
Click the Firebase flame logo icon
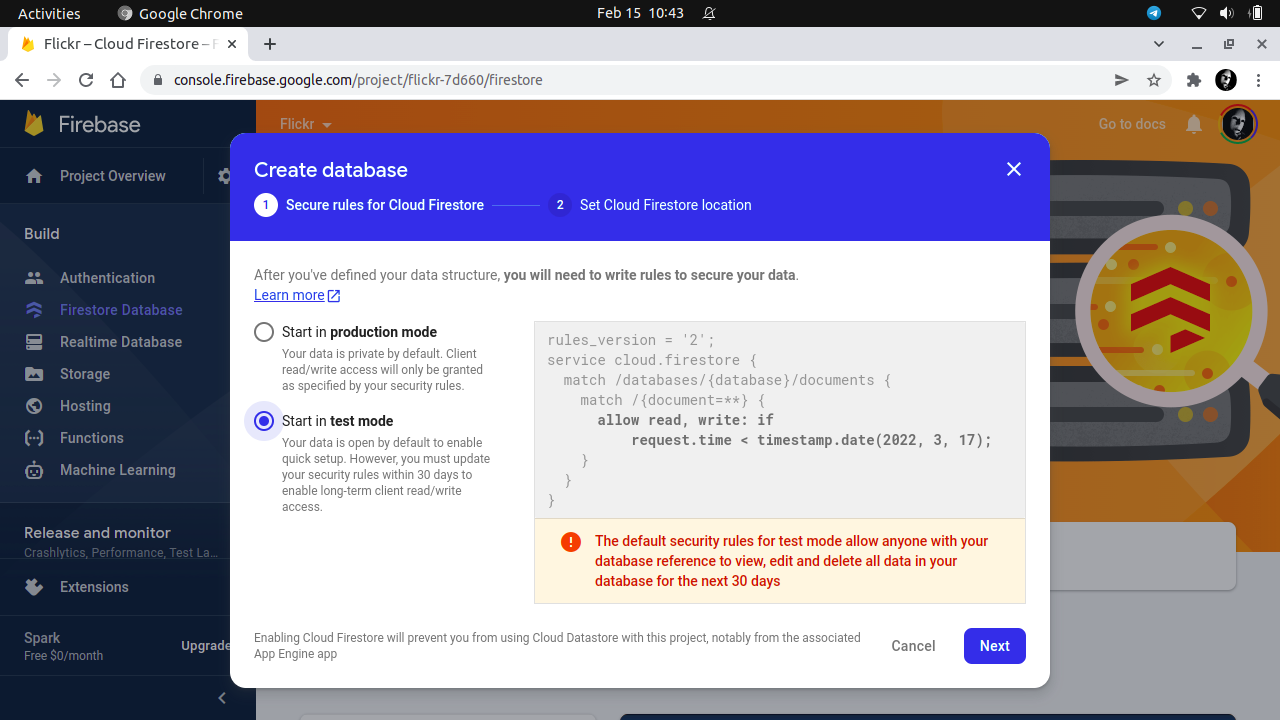34,124
